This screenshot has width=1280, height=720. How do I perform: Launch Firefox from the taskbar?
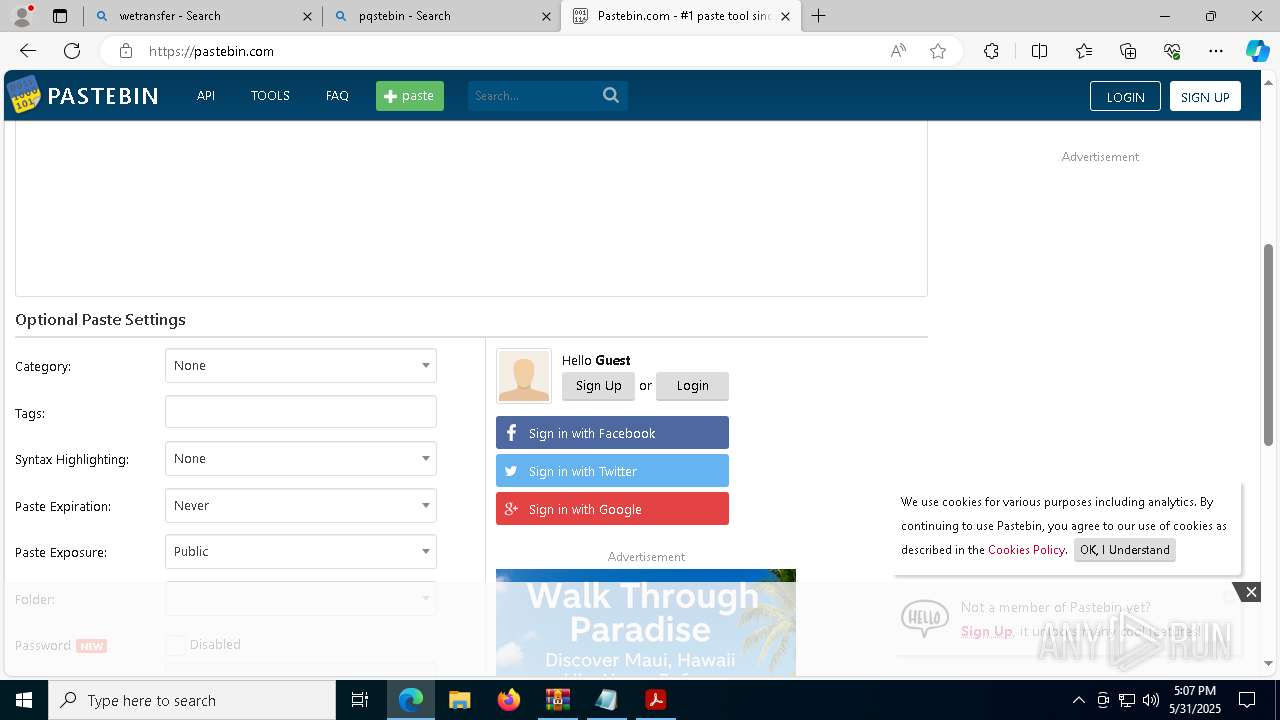pos(508,700)
